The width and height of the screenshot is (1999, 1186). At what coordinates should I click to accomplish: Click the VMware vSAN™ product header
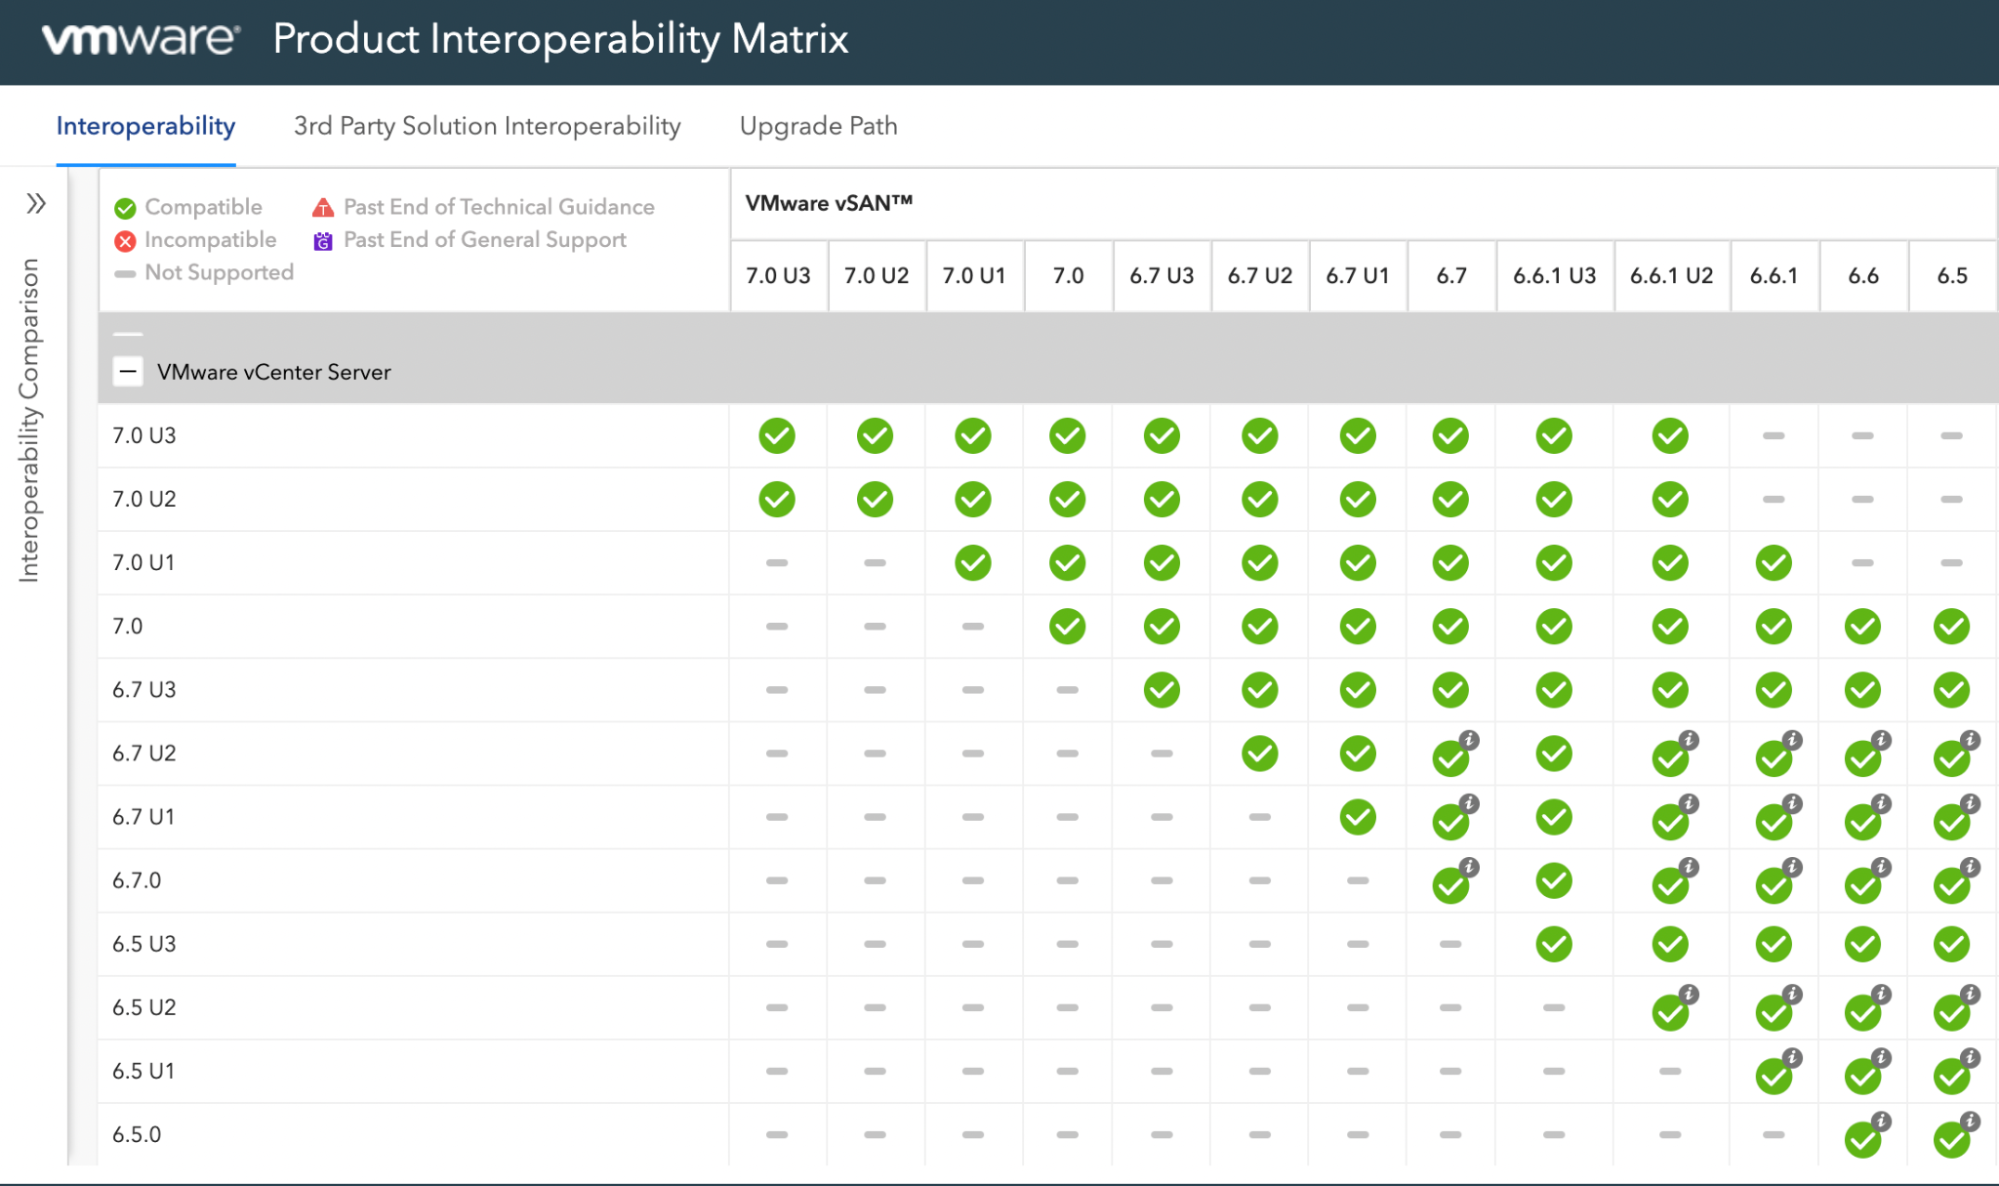pyautogui.click(x=829, y=203)
